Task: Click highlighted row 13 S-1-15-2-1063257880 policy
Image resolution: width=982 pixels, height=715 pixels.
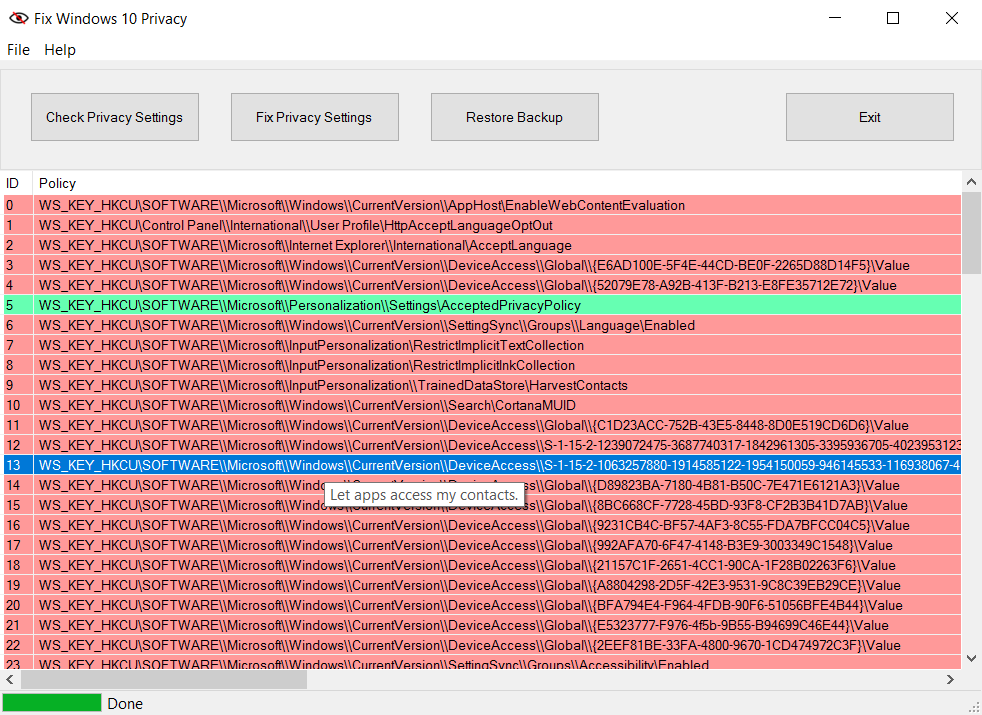Action: point(482,465)
